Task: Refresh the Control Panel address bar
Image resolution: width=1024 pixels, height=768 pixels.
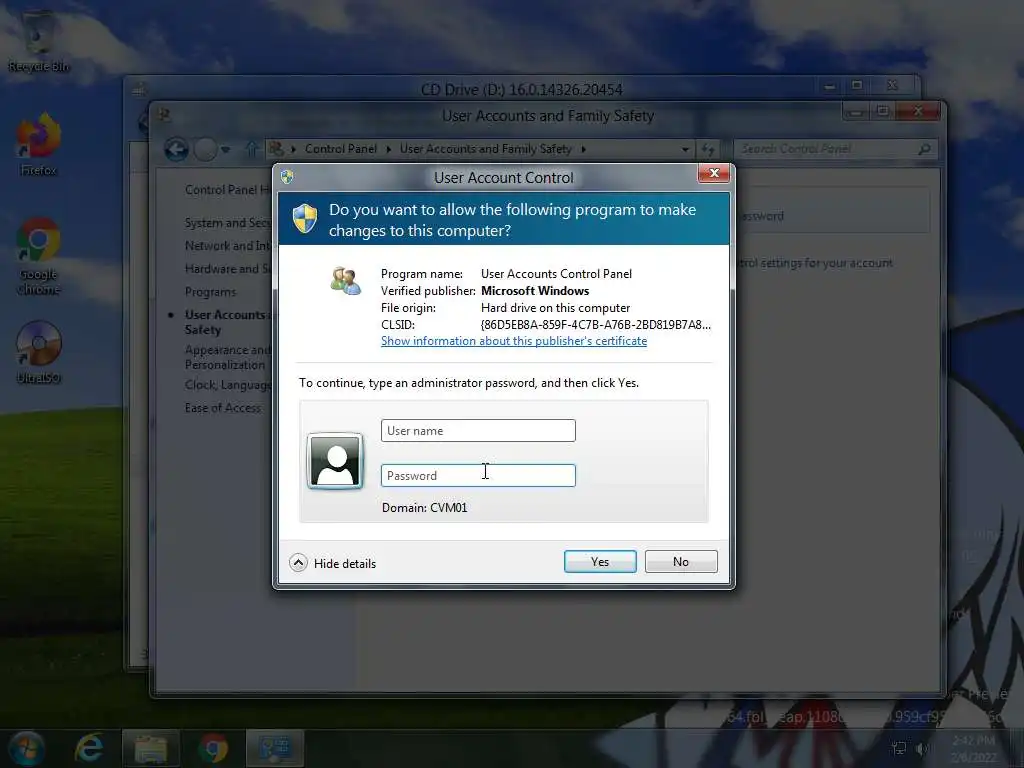Action: [708, 150]
